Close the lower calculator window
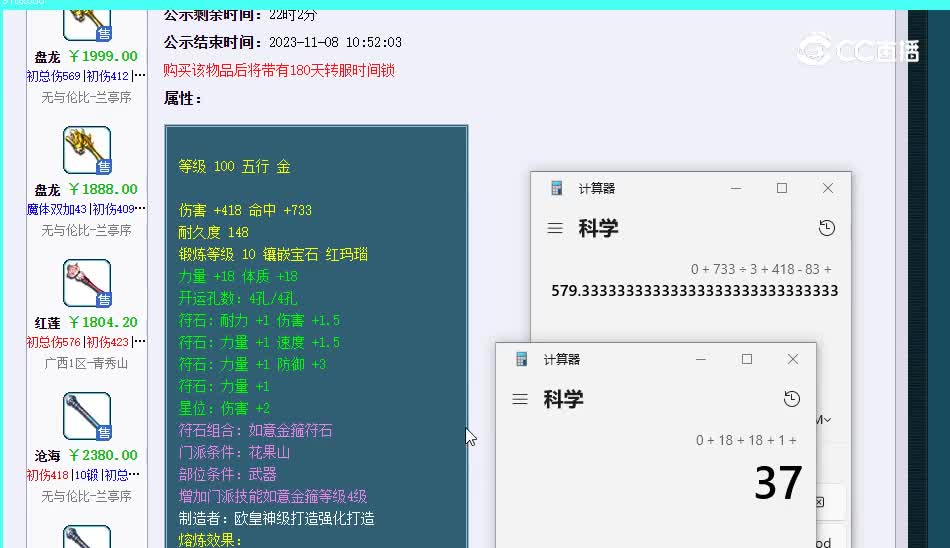The height and width of the screenshot is (548, 950). pos(793,359)
